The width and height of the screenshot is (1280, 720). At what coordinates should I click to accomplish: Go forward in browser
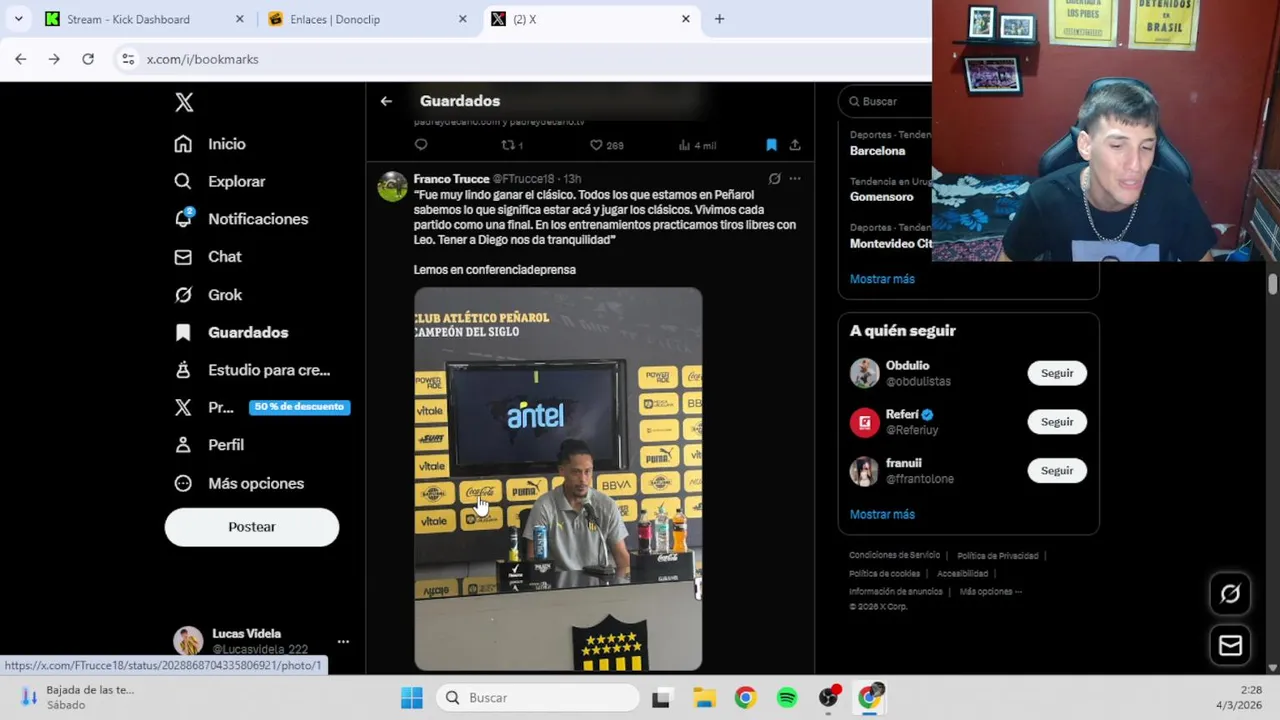click(x=54, y=59)
